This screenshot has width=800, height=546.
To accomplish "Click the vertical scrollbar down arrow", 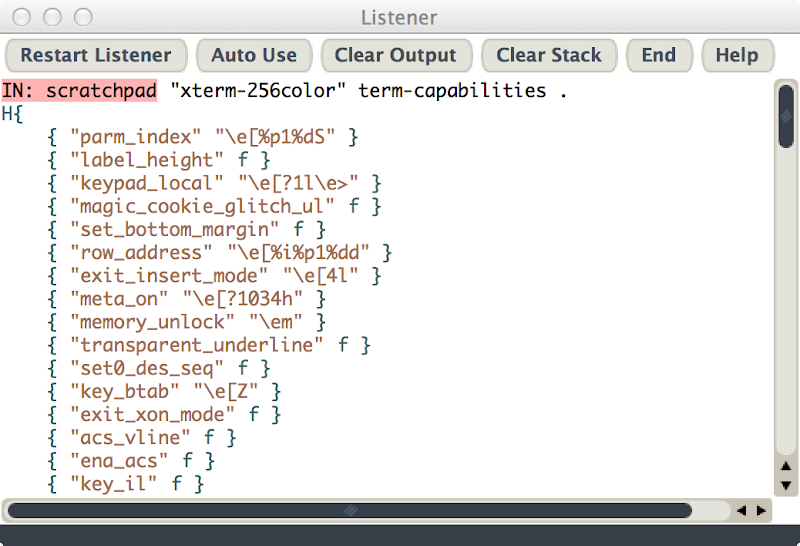I will pyautogui.click(x=786, y=485).
